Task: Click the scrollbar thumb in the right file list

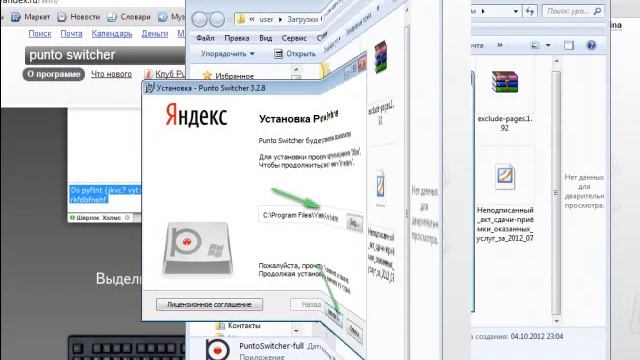Action: [556, 193]
